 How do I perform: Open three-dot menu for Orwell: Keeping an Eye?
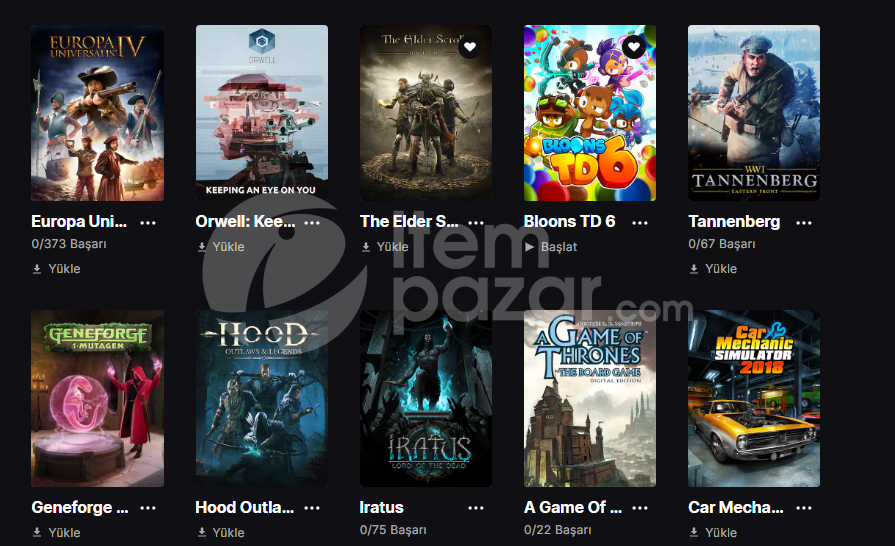[x=312, y=223]
